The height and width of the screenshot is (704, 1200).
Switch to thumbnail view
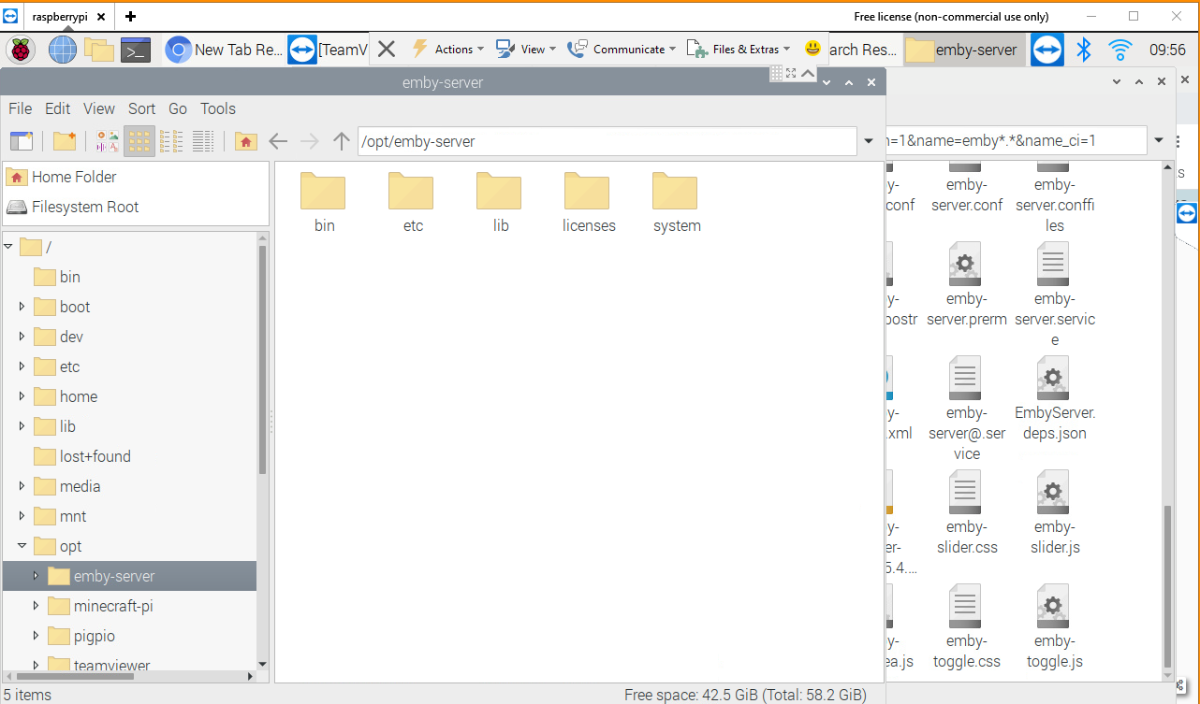(107, 142)
